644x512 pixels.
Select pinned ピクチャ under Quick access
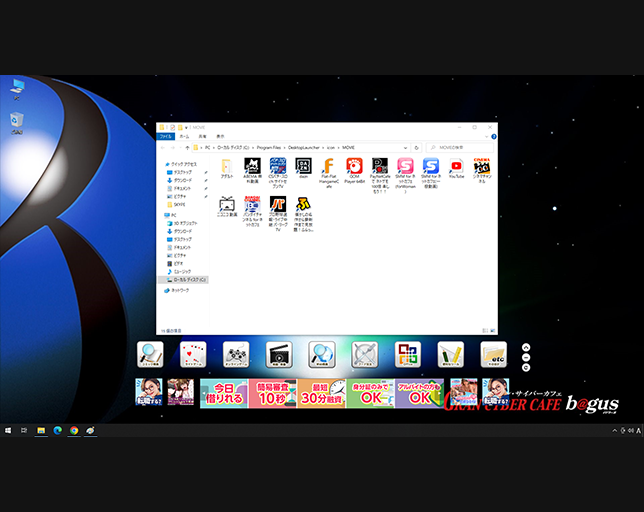click(179, 197)
